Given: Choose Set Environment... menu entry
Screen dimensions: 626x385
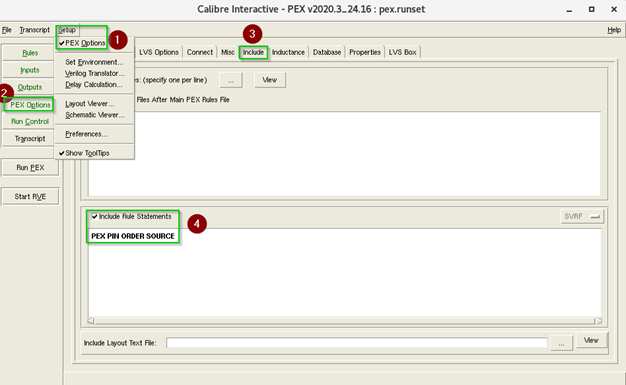Looking at the screenshot, I should [94, 62].
